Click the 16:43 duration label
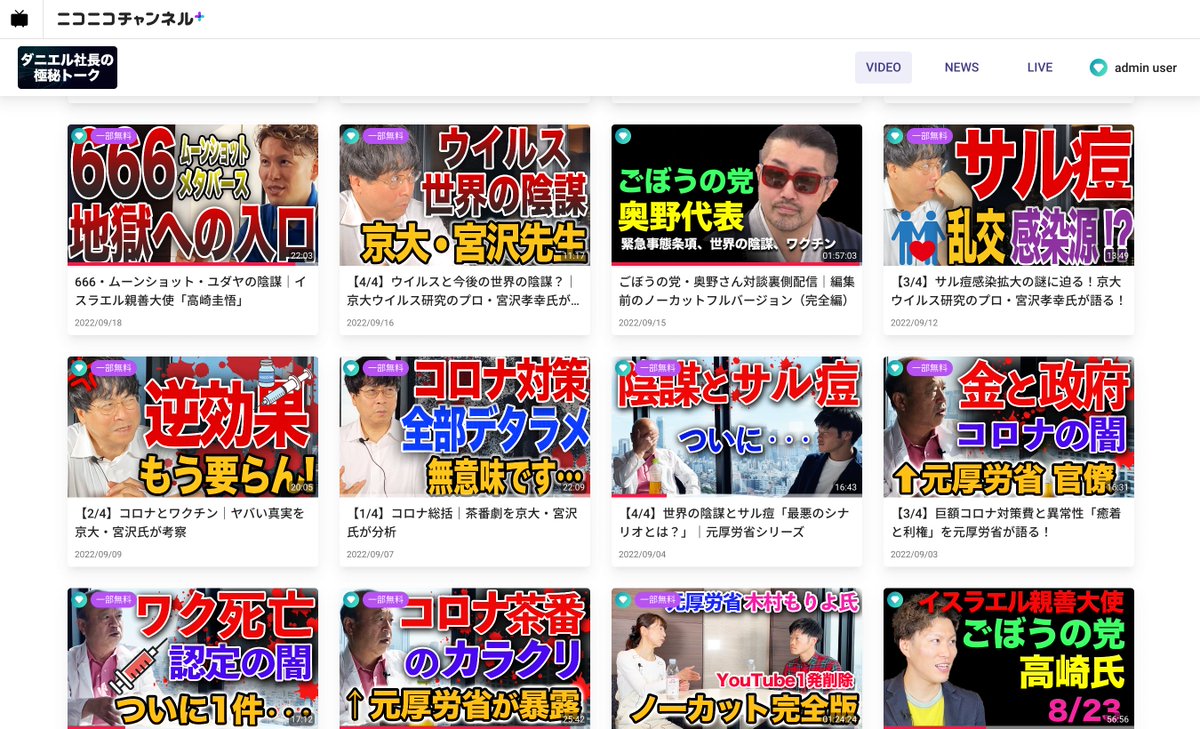This screenshot has width=1200, height=729. pyautogui.click(x=846, y=488)
